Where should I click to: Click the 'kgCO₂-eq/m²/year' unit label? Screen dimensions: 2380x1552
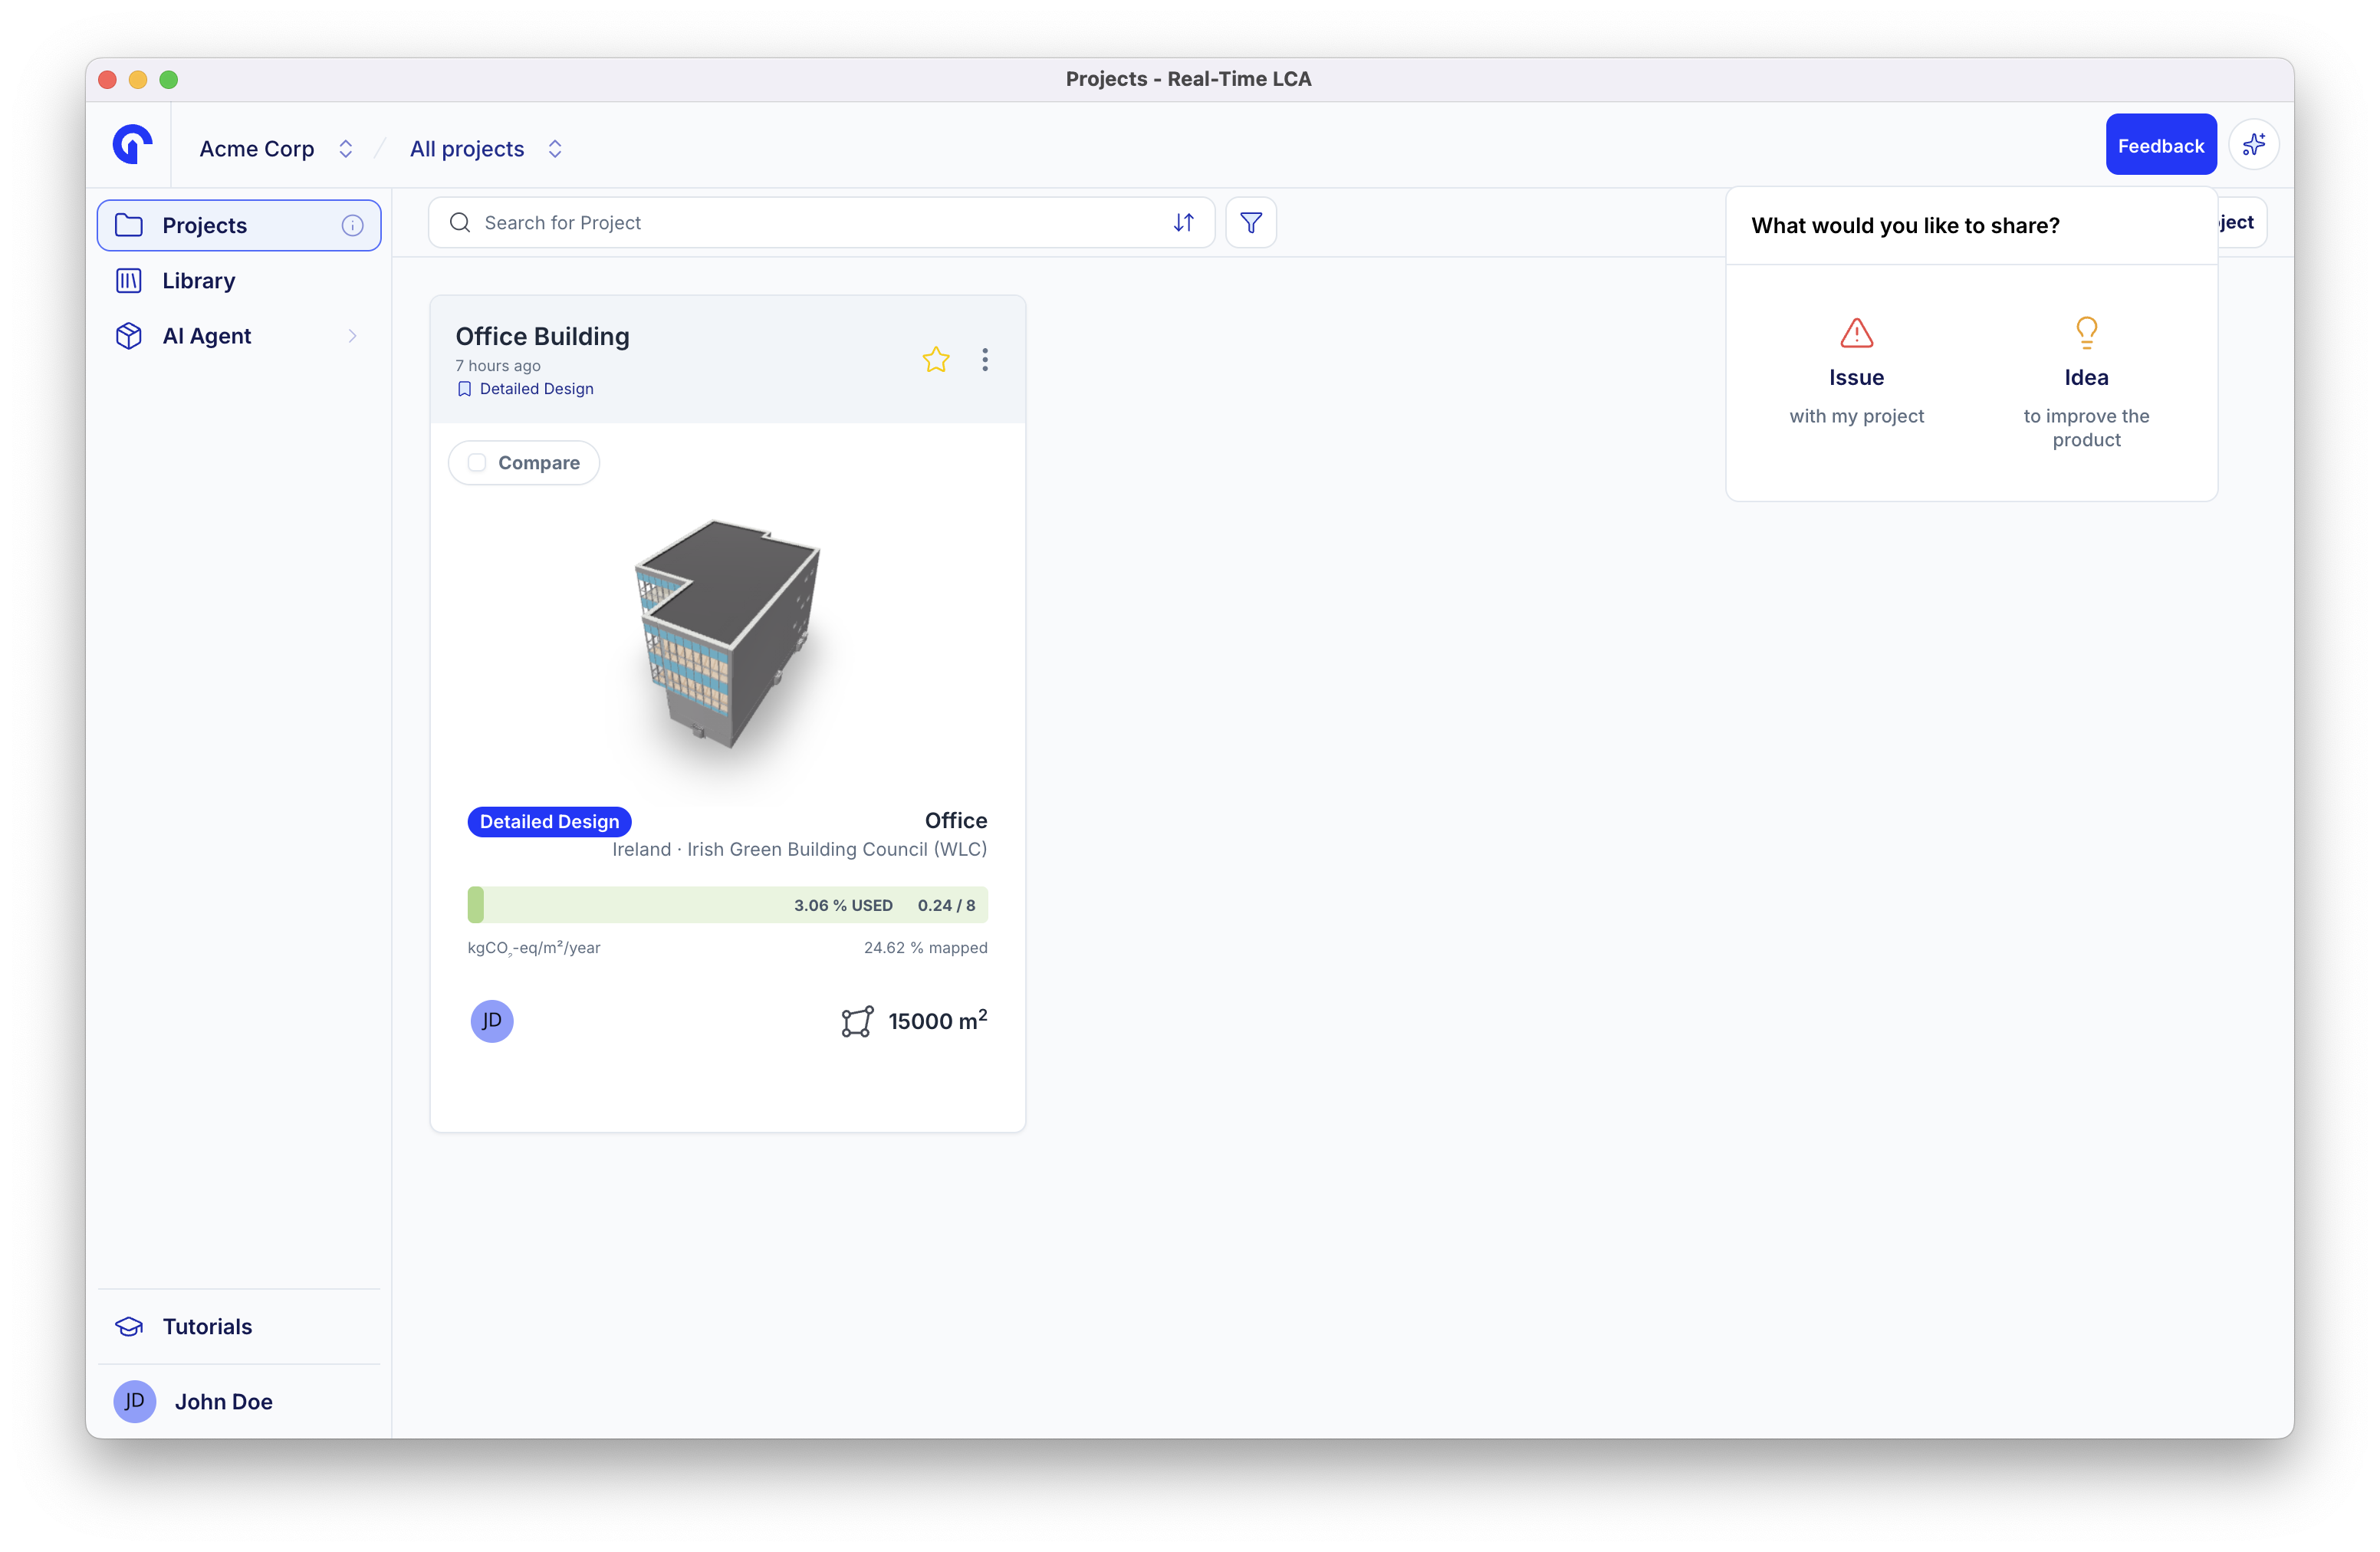point(533,948)
